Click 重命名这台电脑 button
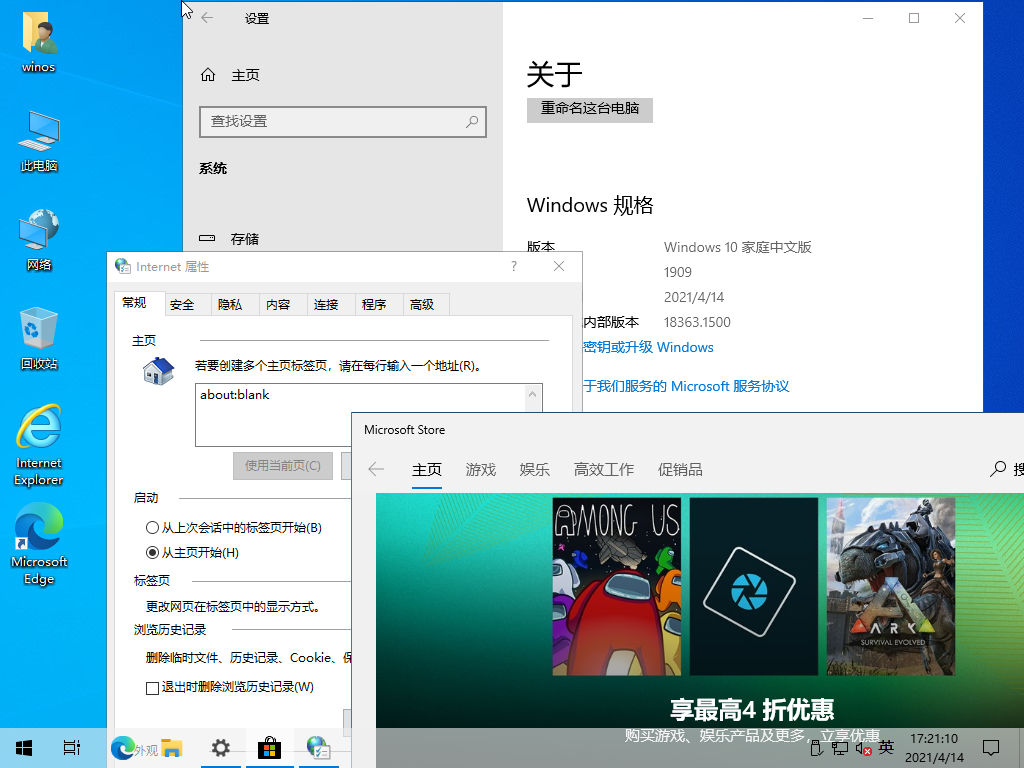 click(590, 109)
